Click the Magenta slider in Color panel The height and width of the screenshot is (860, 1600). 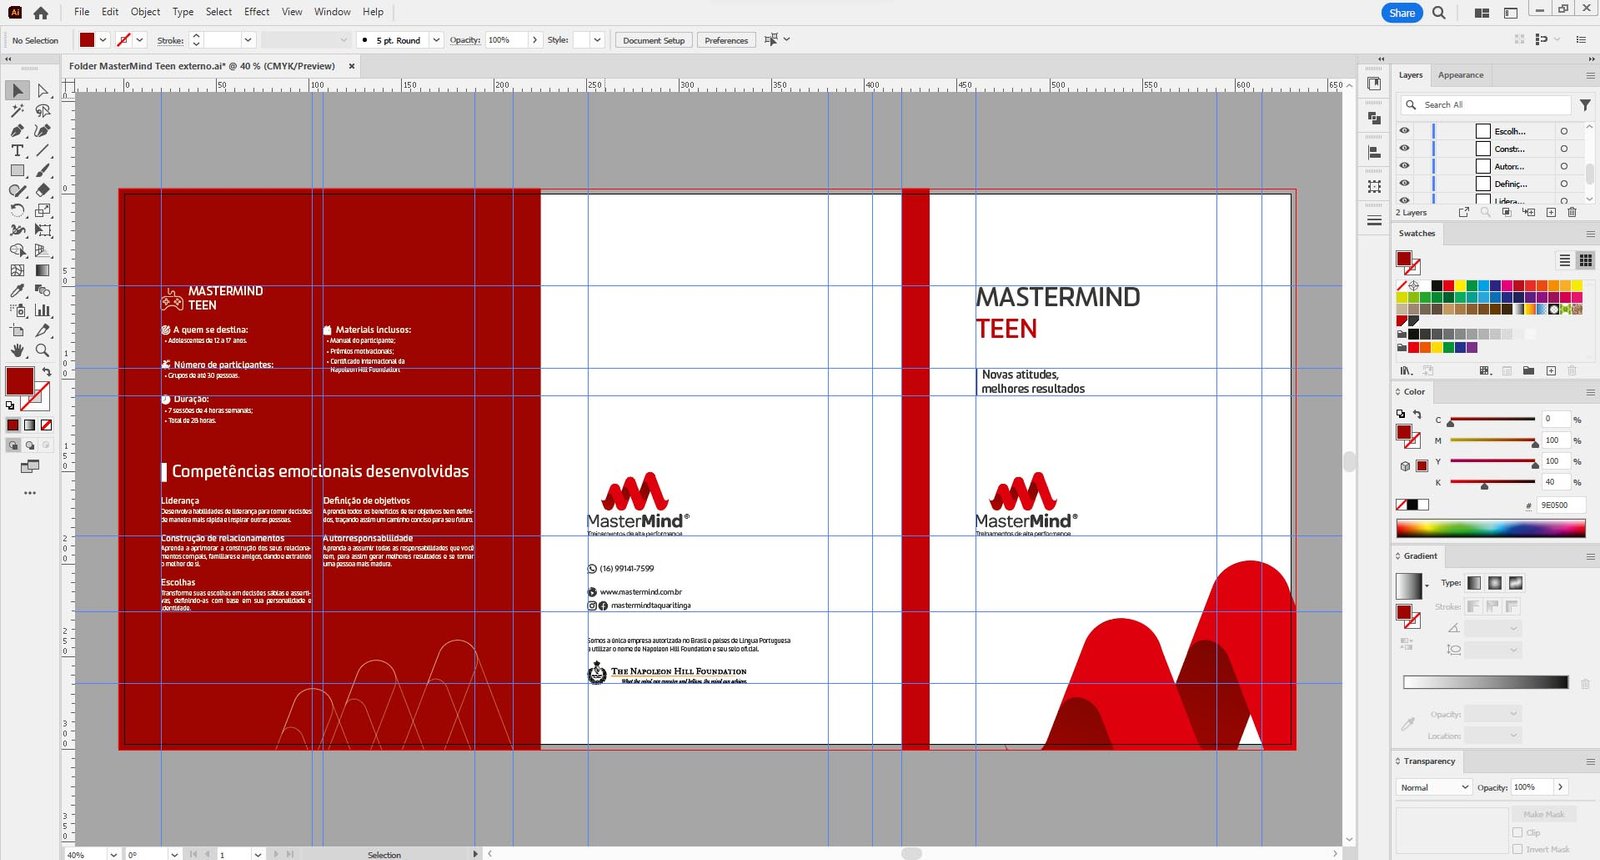(x=1492, y=440)
